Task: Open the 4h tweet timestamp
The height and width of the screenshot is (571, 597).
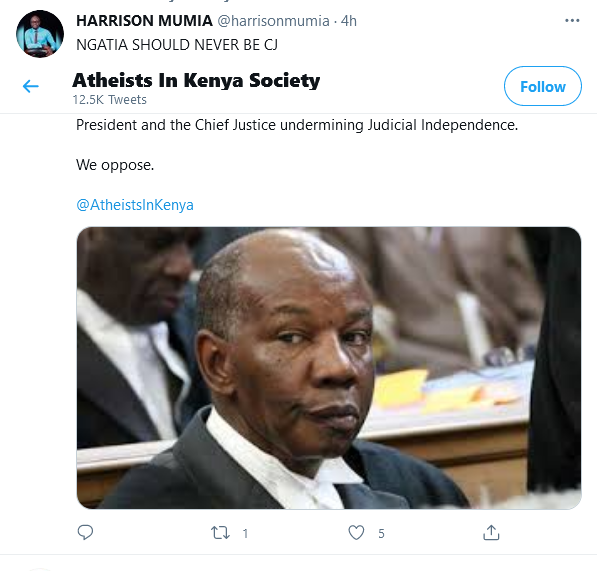Action: pyautogui.click(x=349, y=21)
